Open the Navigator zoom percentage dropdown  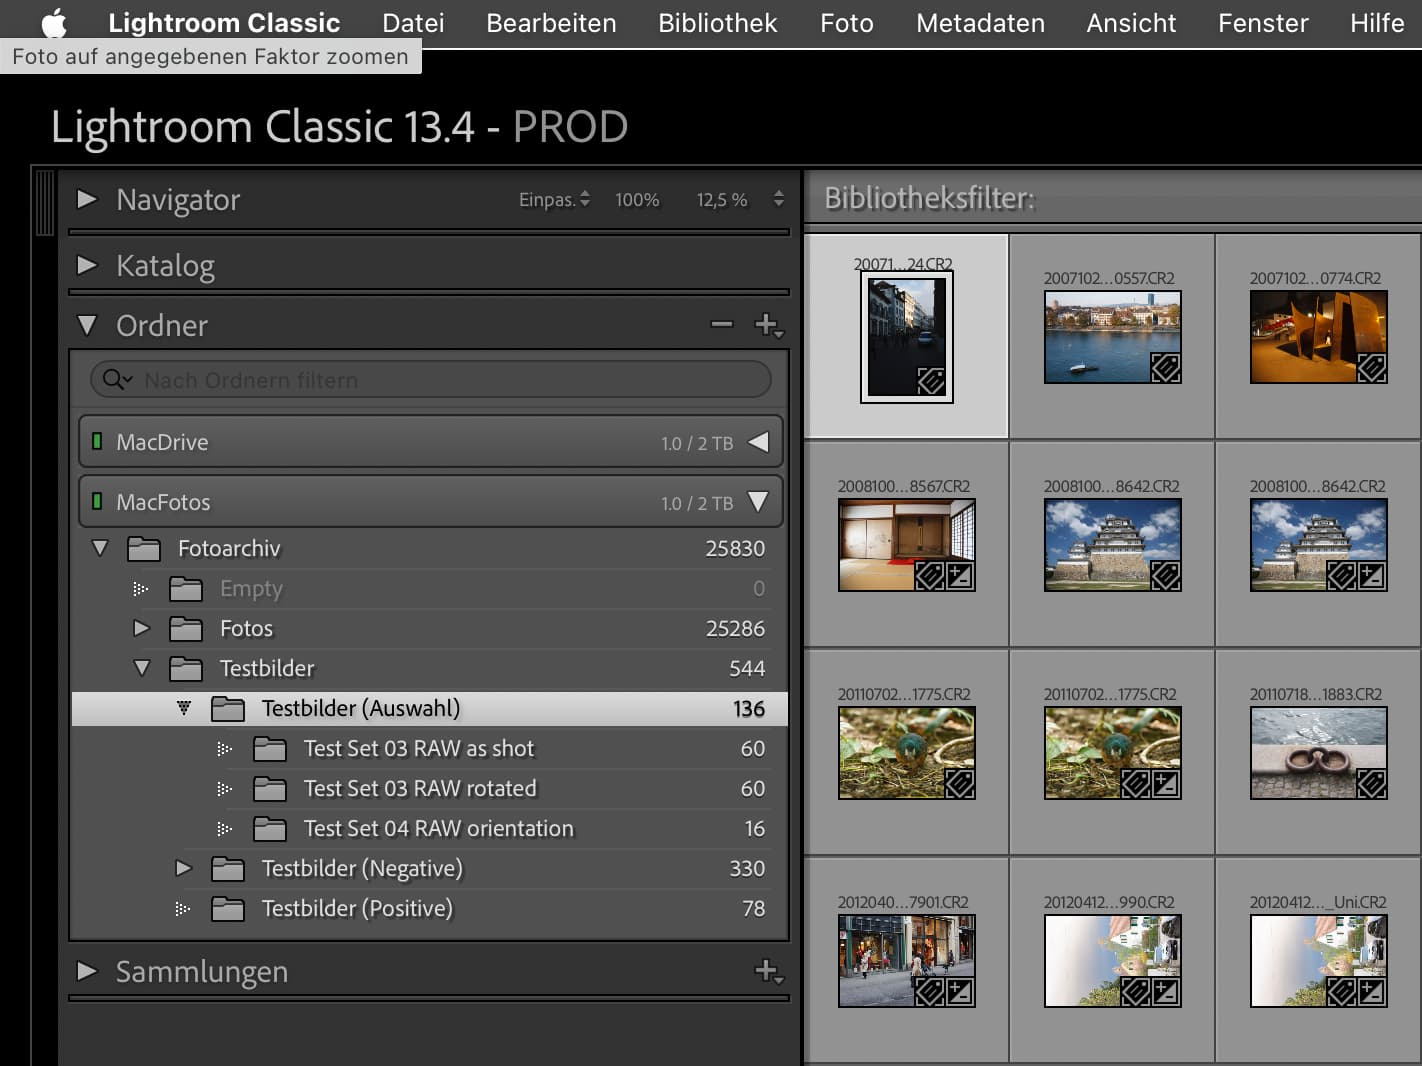[x=778, y=200]
